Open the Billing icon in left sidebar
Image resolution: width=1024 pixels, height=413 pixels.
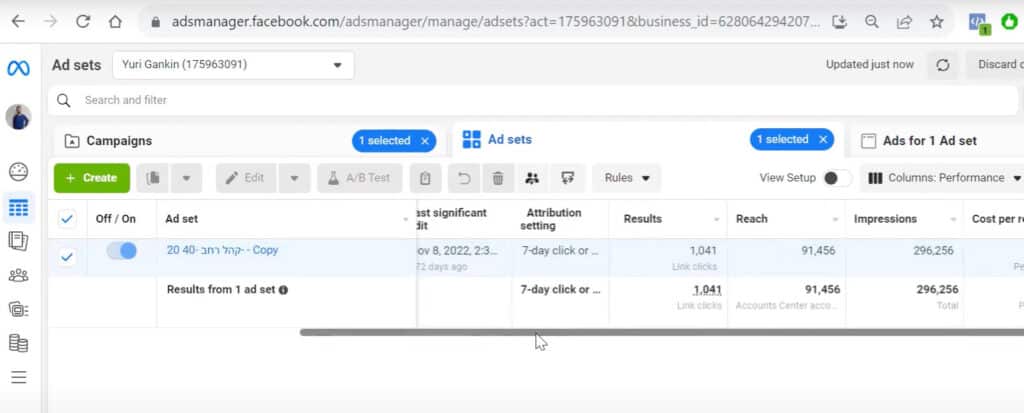coord(18,343)
